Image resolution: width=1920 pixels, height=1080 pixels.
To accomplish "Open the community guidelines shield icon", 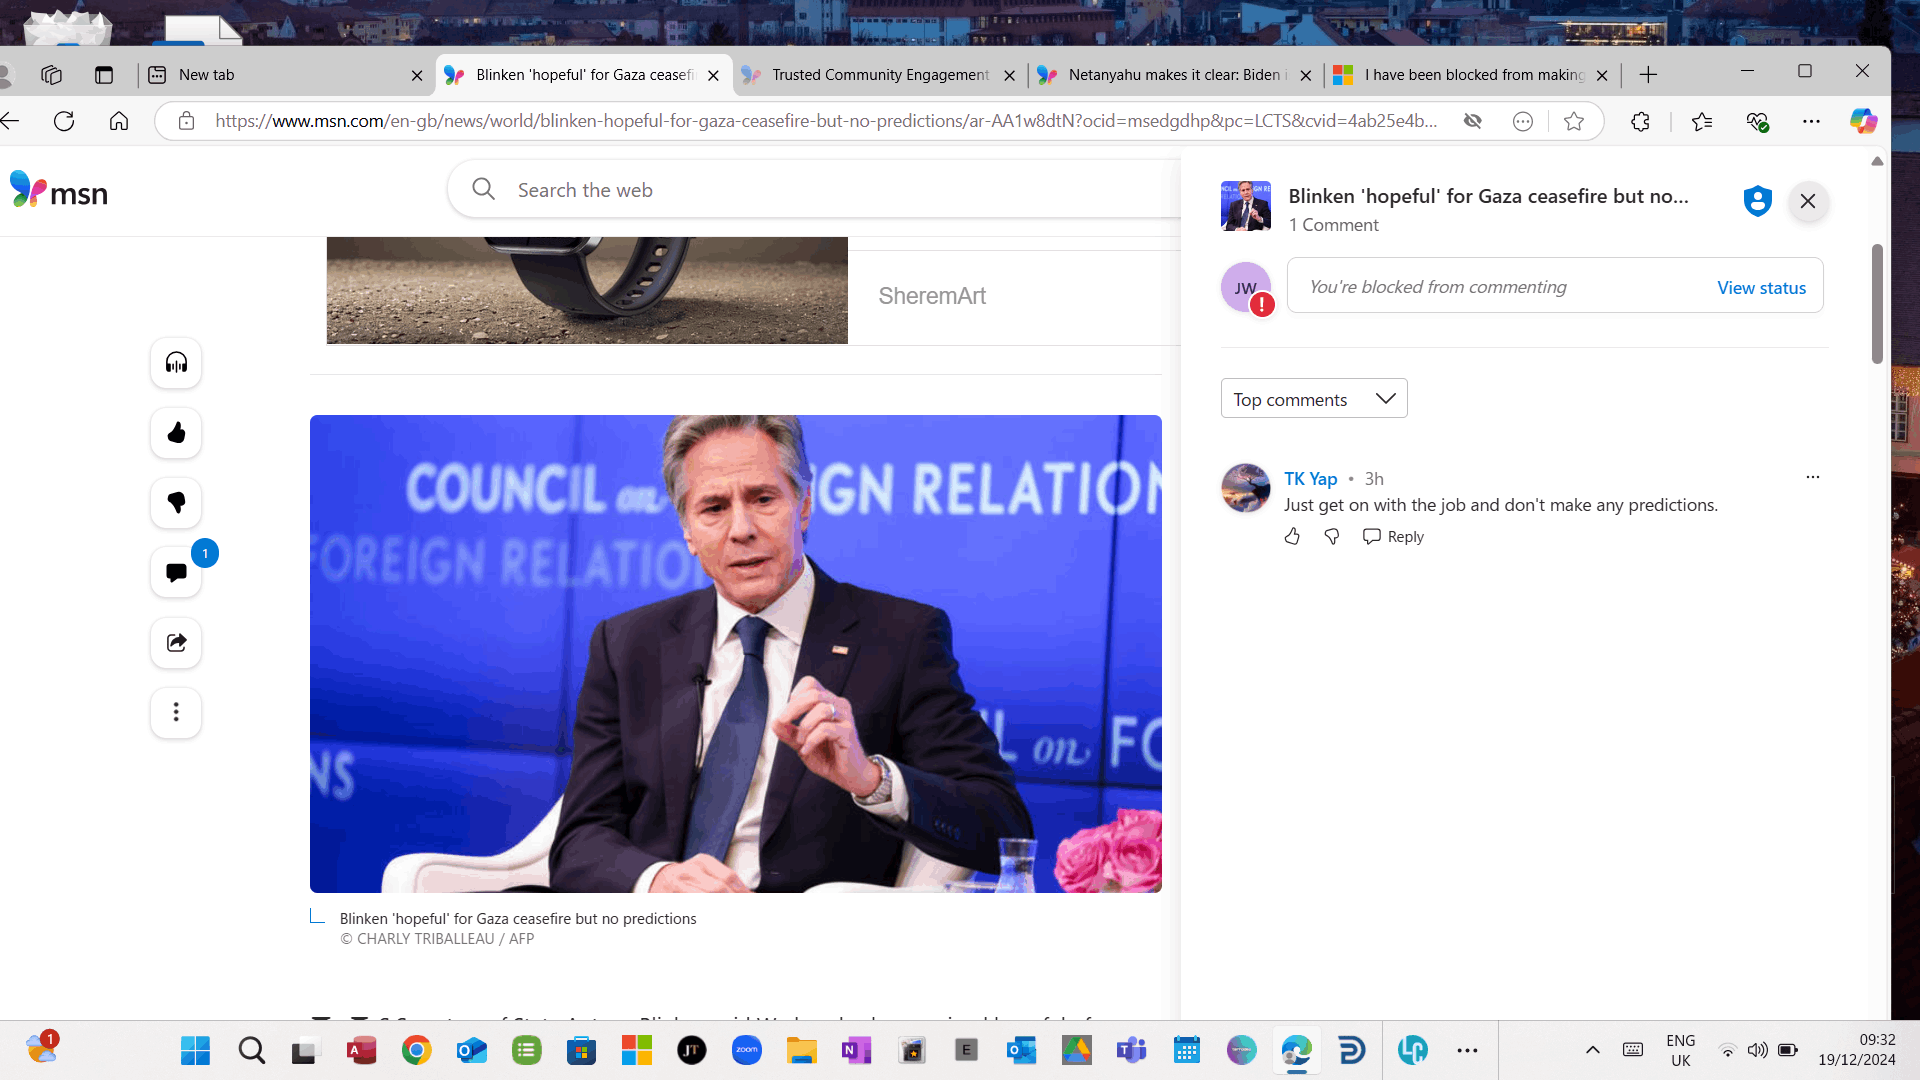I will pos(1757,201).
